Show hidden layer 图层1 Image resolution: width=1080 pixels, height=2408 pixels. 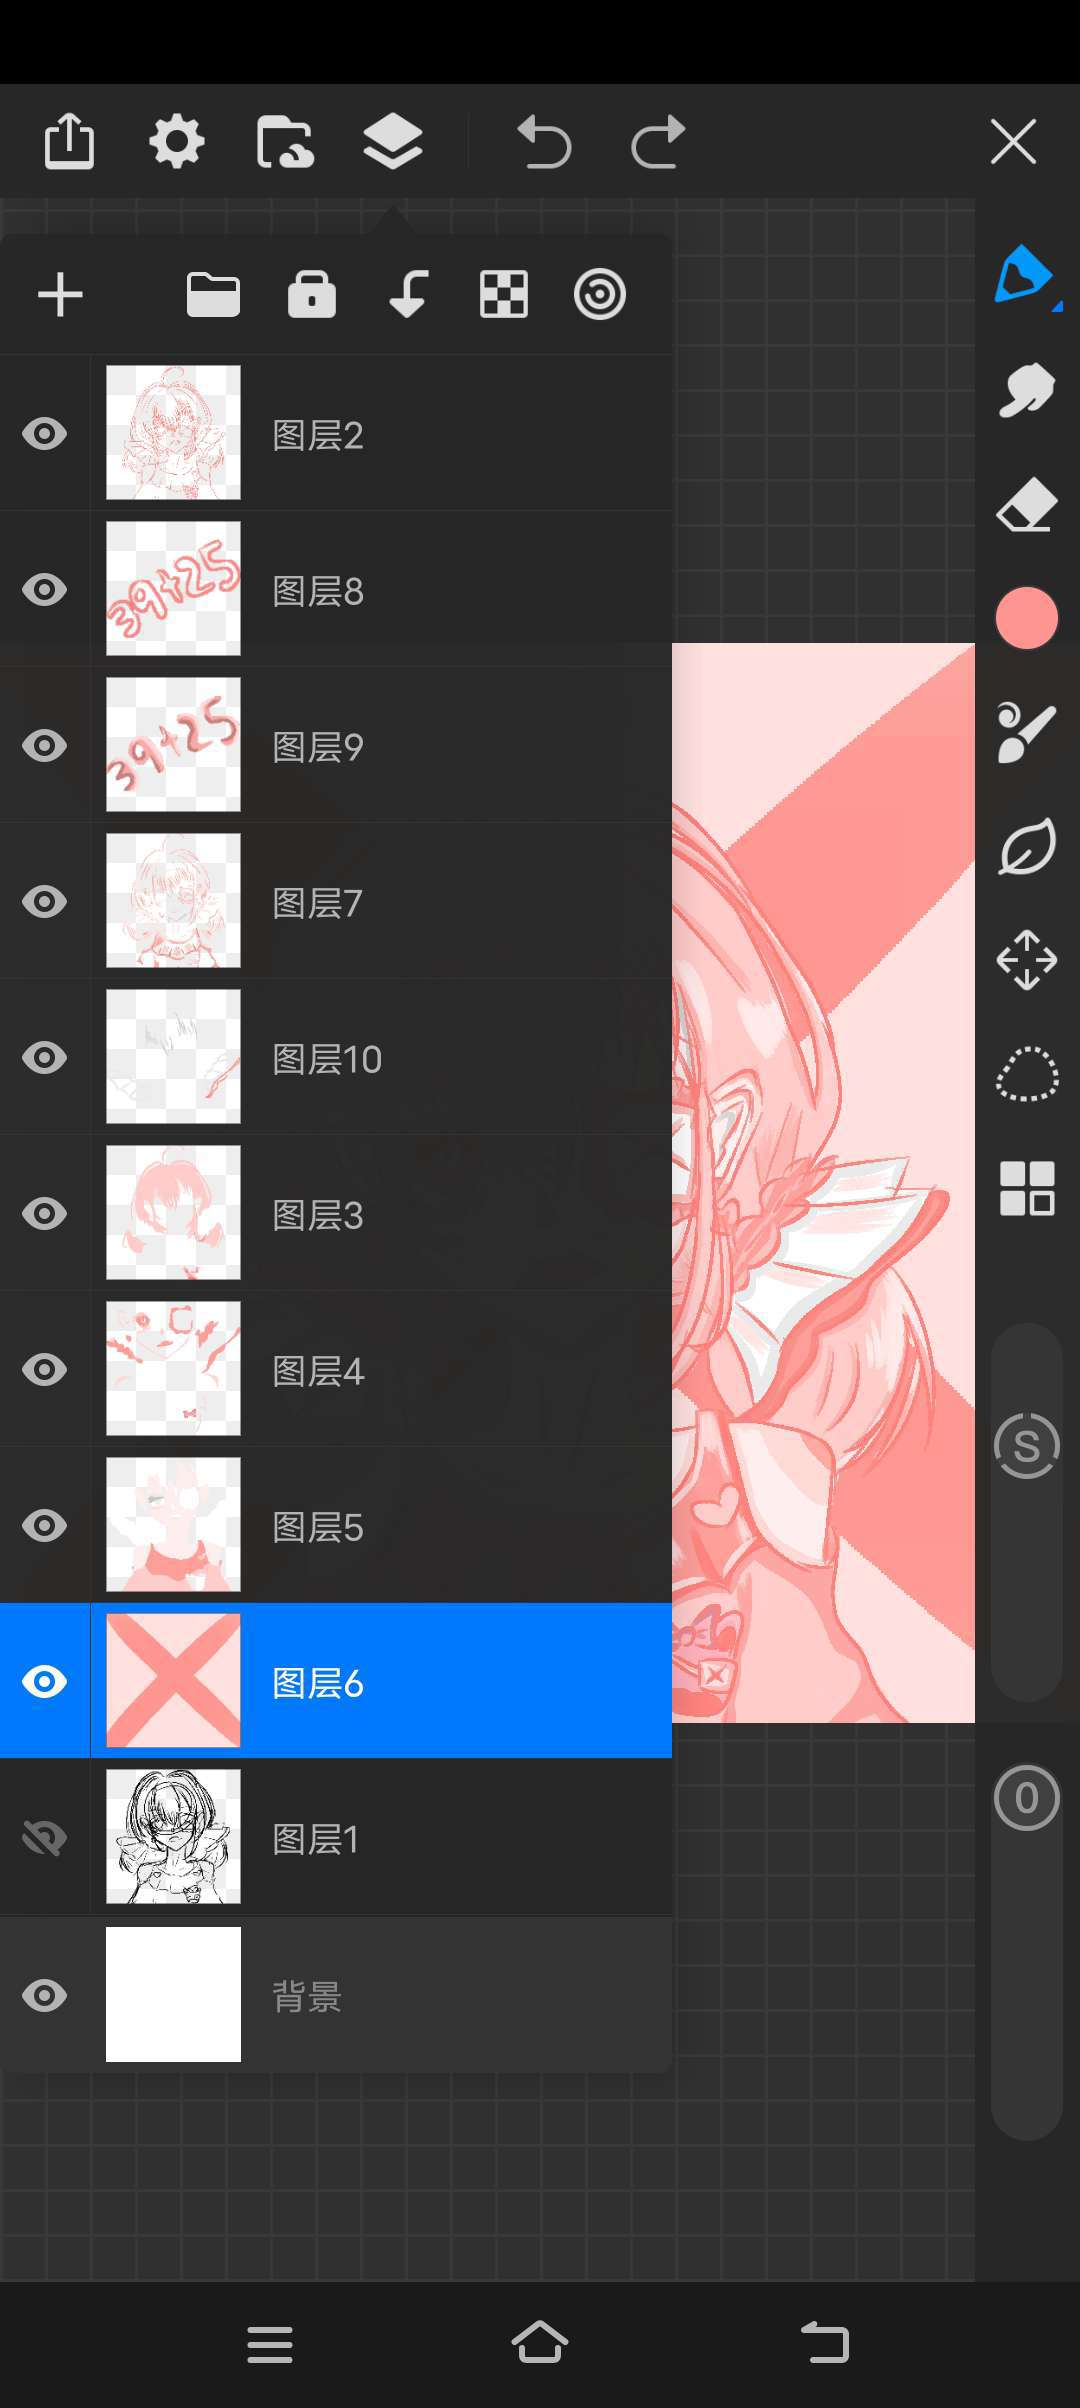pyautogui.click(x=45, y=1837)
